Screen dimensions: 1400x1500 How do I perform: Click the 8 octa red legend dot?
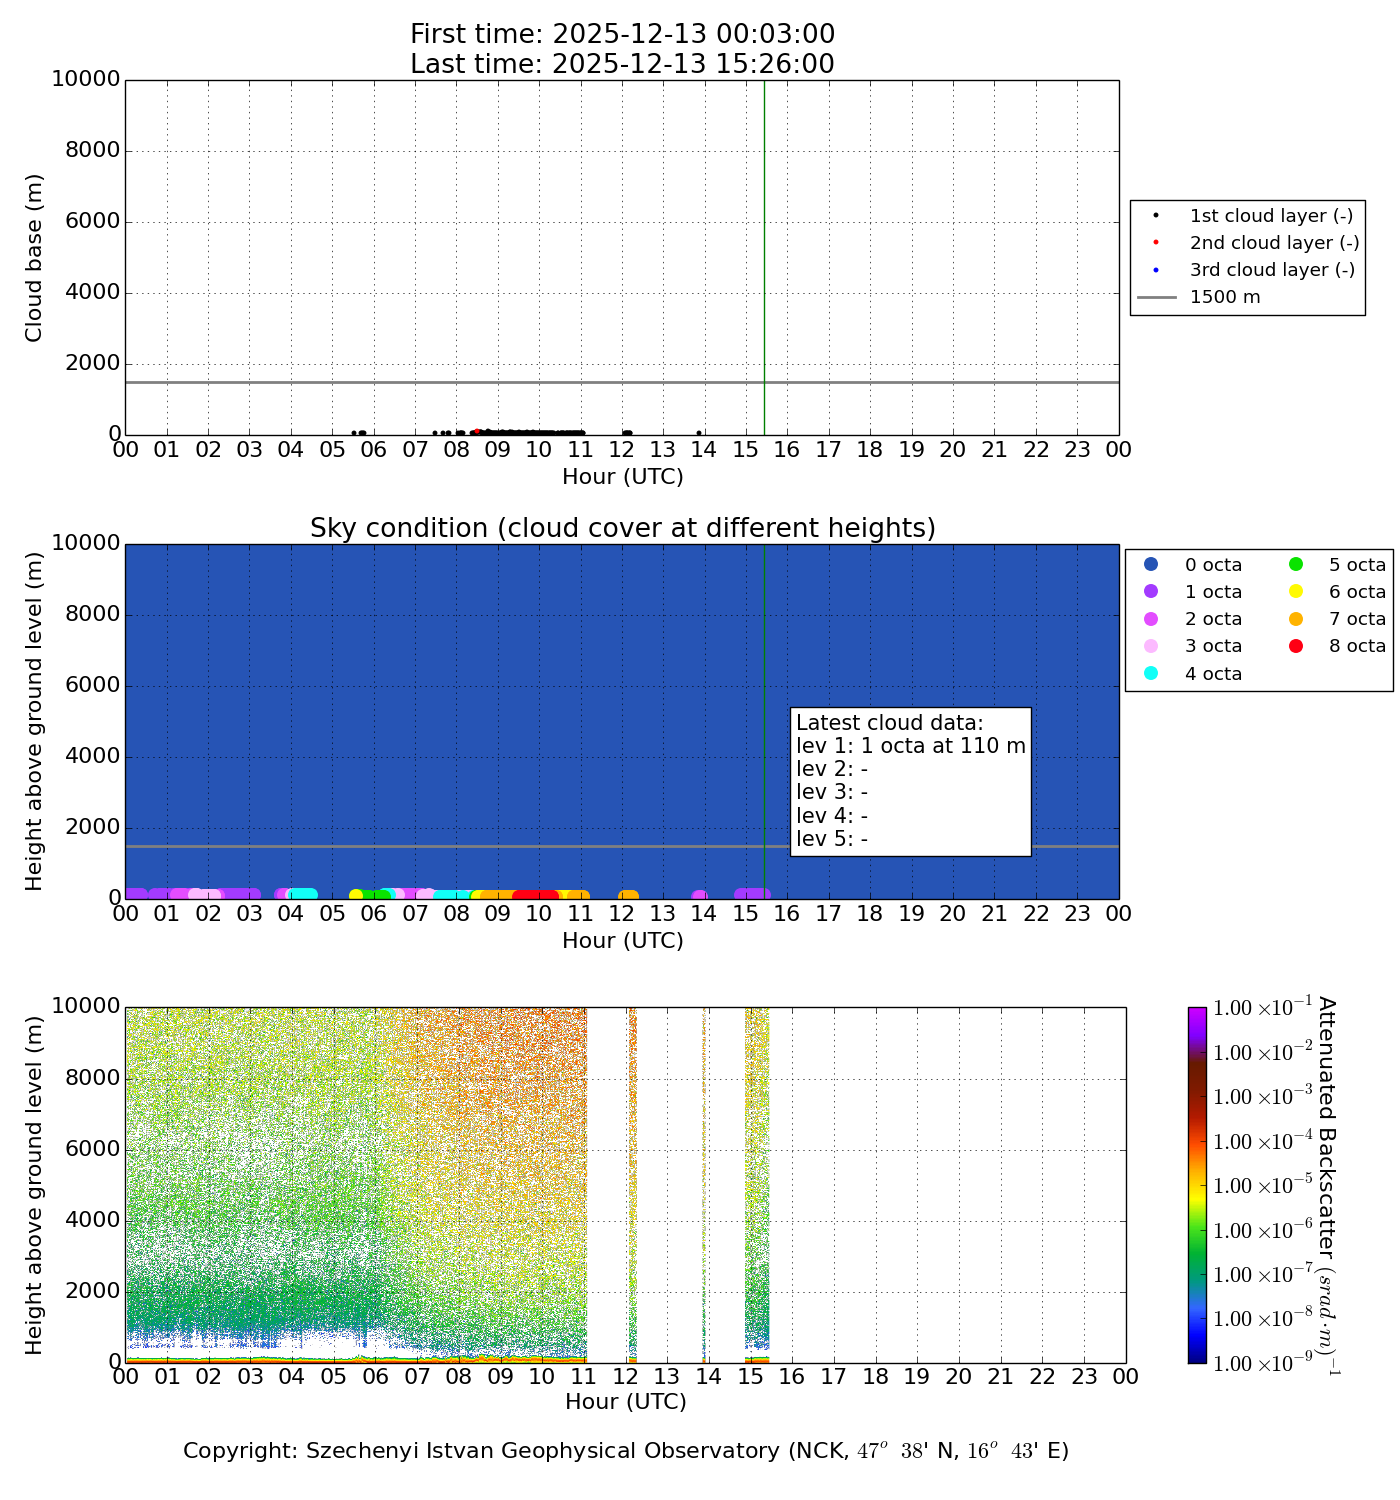pos(1296,646)
